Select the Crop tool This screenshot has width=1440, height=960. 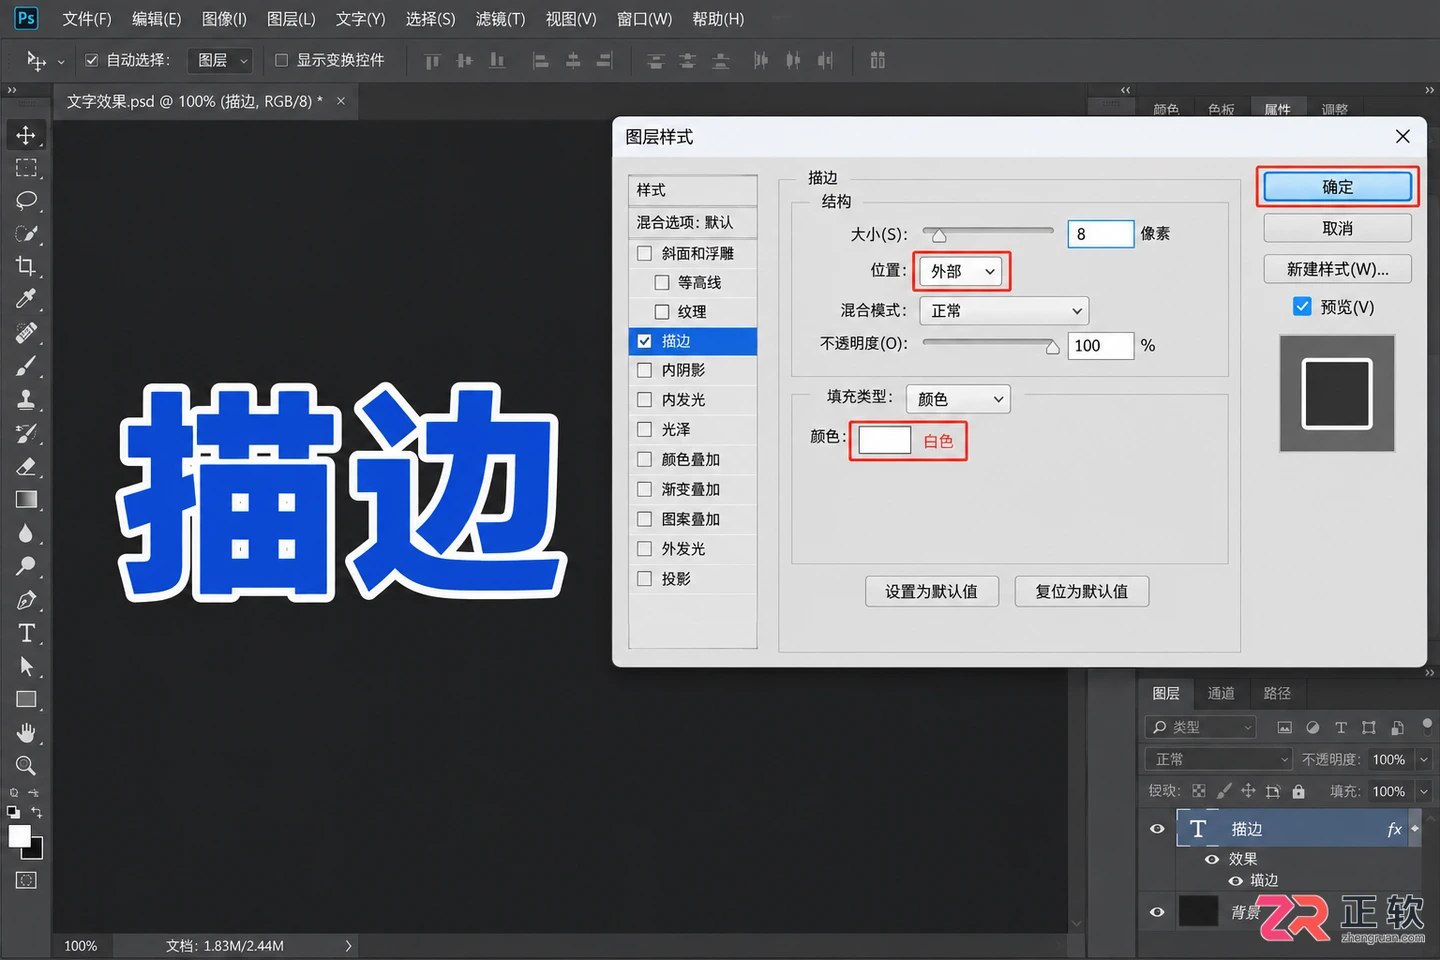coord(26,266)
